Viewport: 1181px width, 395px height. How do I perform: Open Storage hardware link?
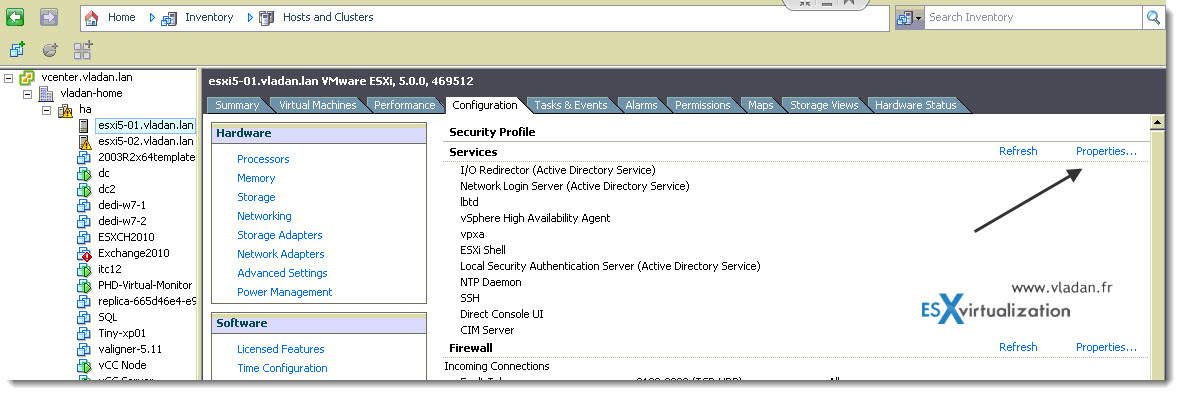tap(256, 197)
